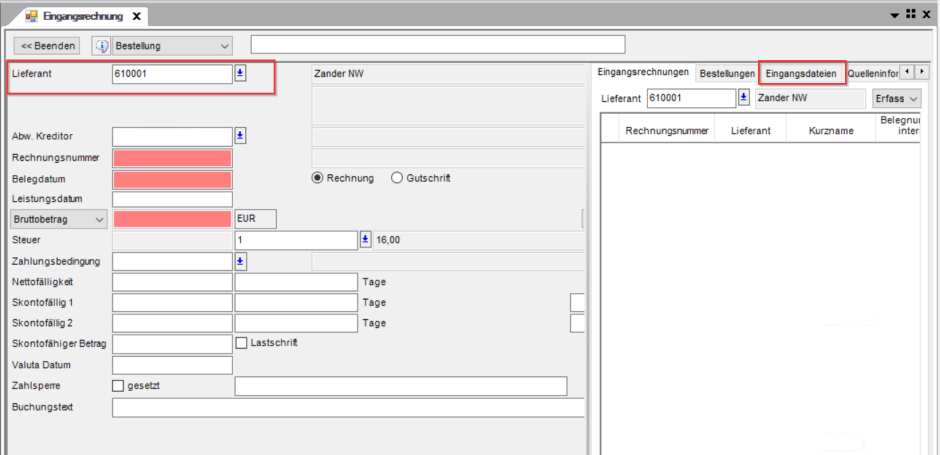Expand the Erfass dropdown in right panel
This screenshot has width=940, height=455.
[x=897, y=98]
